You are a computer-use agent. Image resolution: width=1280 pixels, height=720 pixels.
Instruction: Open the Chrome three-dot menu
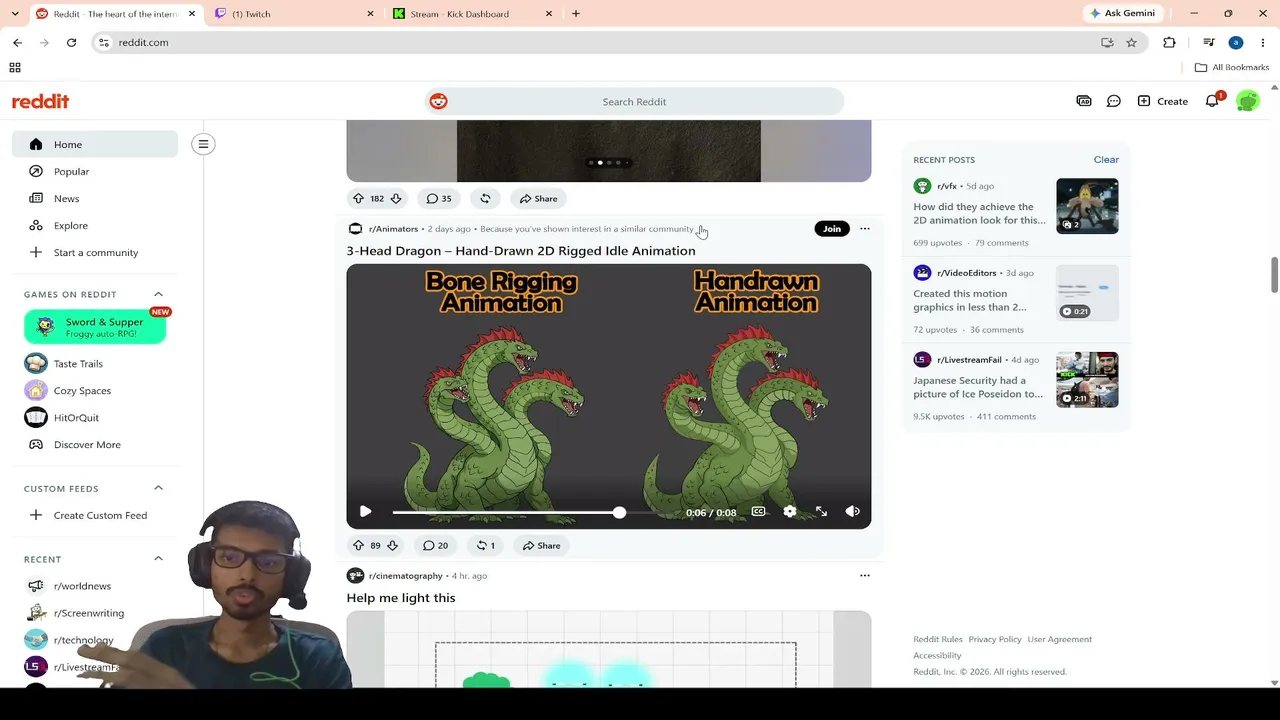1263,42
